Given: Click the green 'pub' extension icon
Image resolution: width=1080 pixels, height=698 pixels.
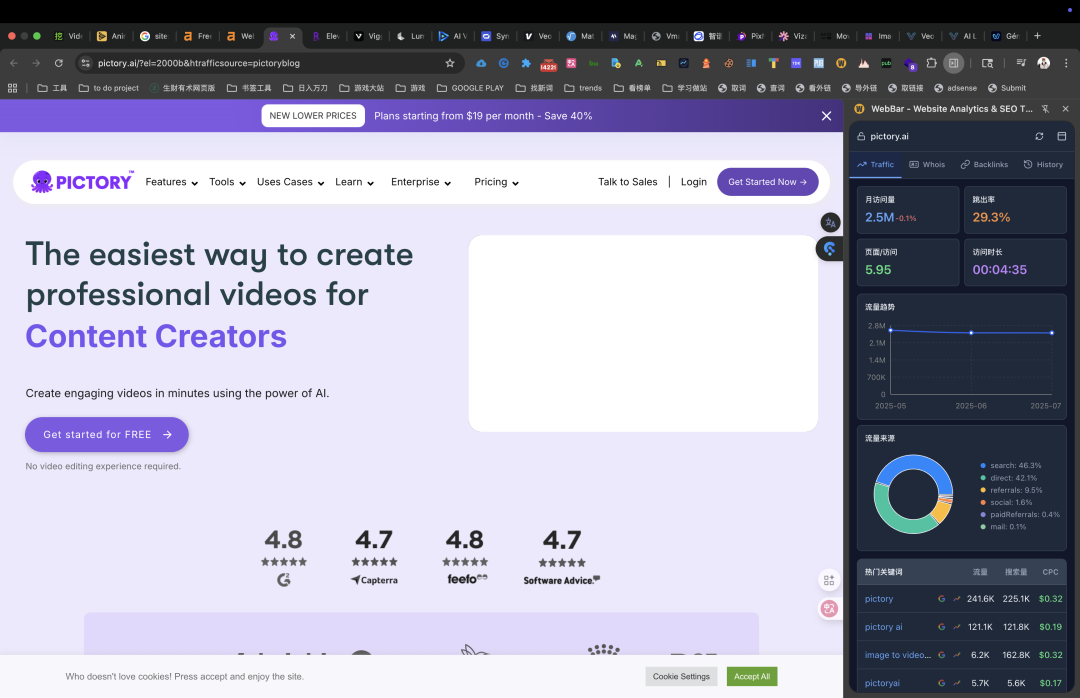Looking at the screenshot, I should [886, 63].
